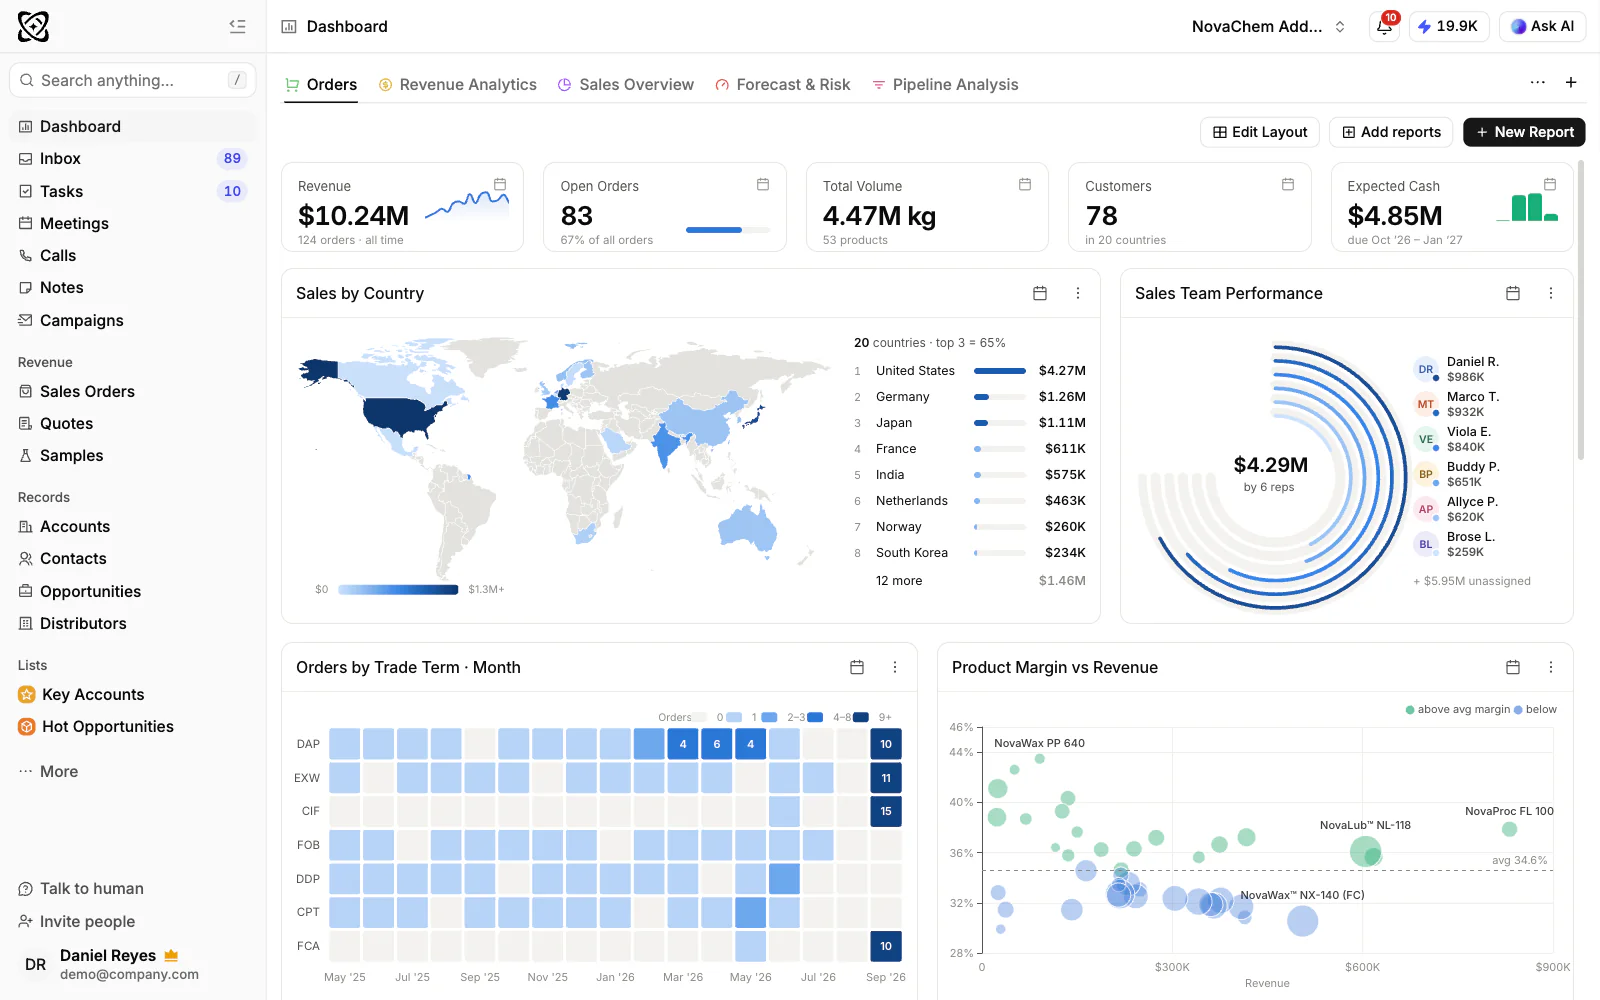Click the calendar icon on Expected Cash card
Image resolution: width=1600 pixels, height=1000 pixels.
[x=1550, y=185]
